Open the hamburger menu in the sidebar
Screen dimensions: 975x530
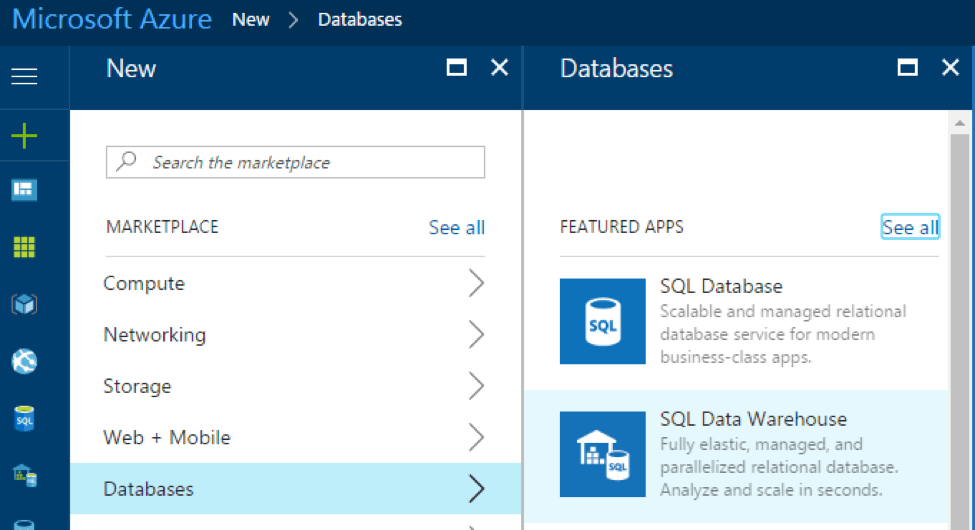24,76
